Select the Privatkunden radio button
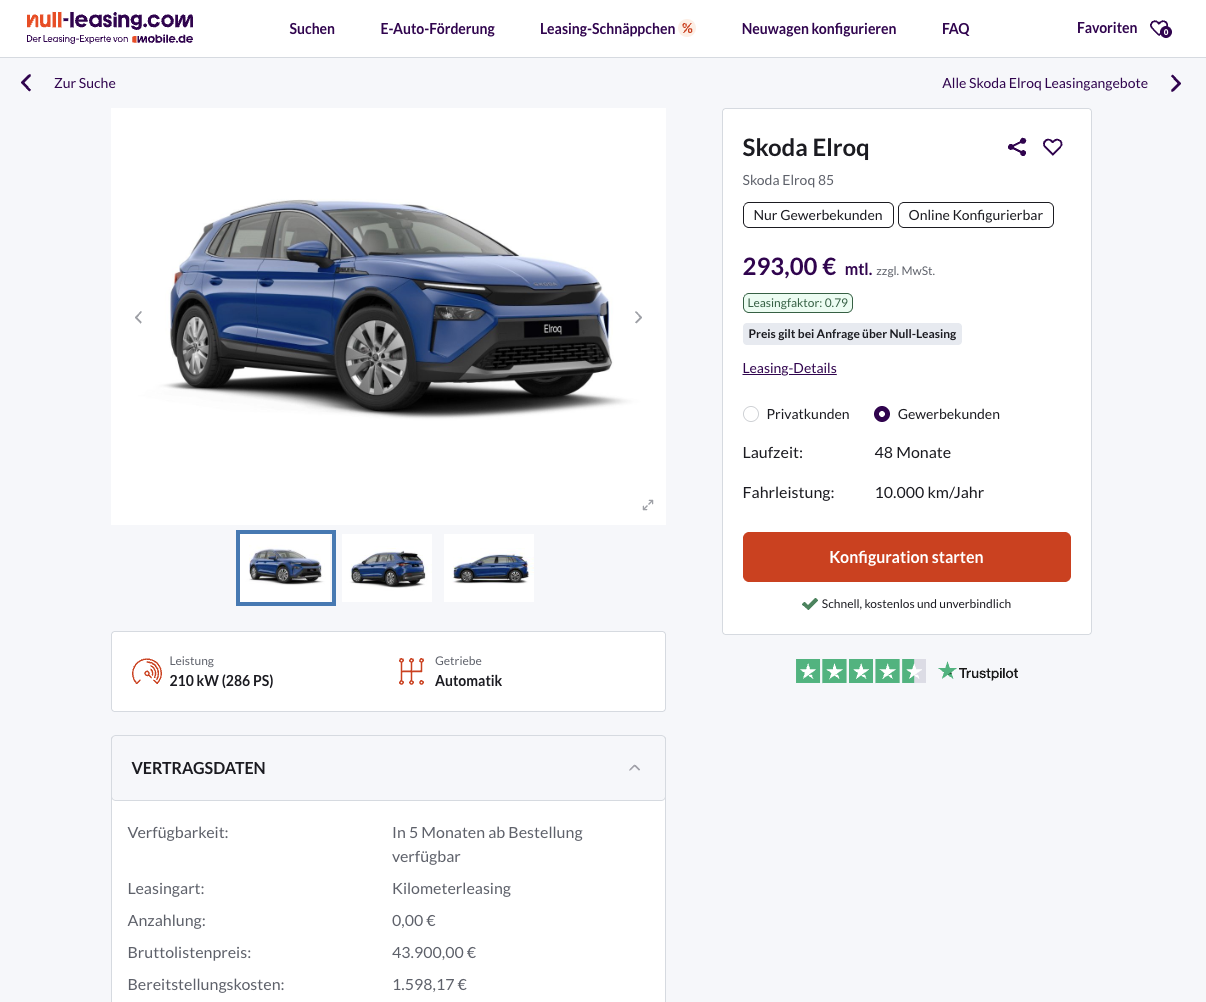1206x1002 pixels. tap(751, 414)
